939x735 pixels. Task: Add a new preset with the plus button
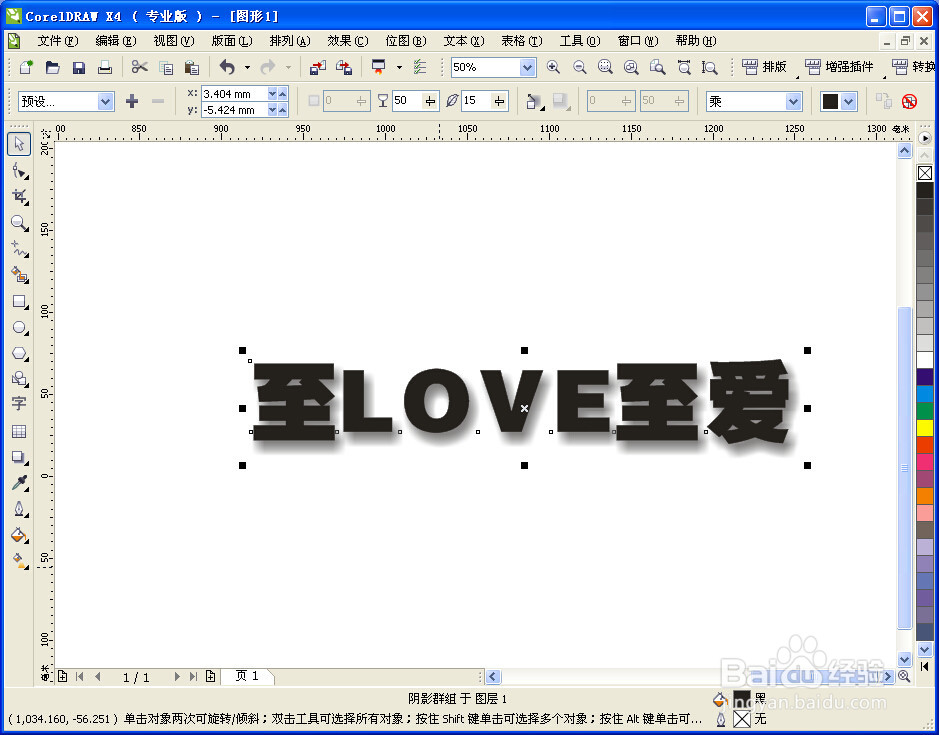point(131,101)
